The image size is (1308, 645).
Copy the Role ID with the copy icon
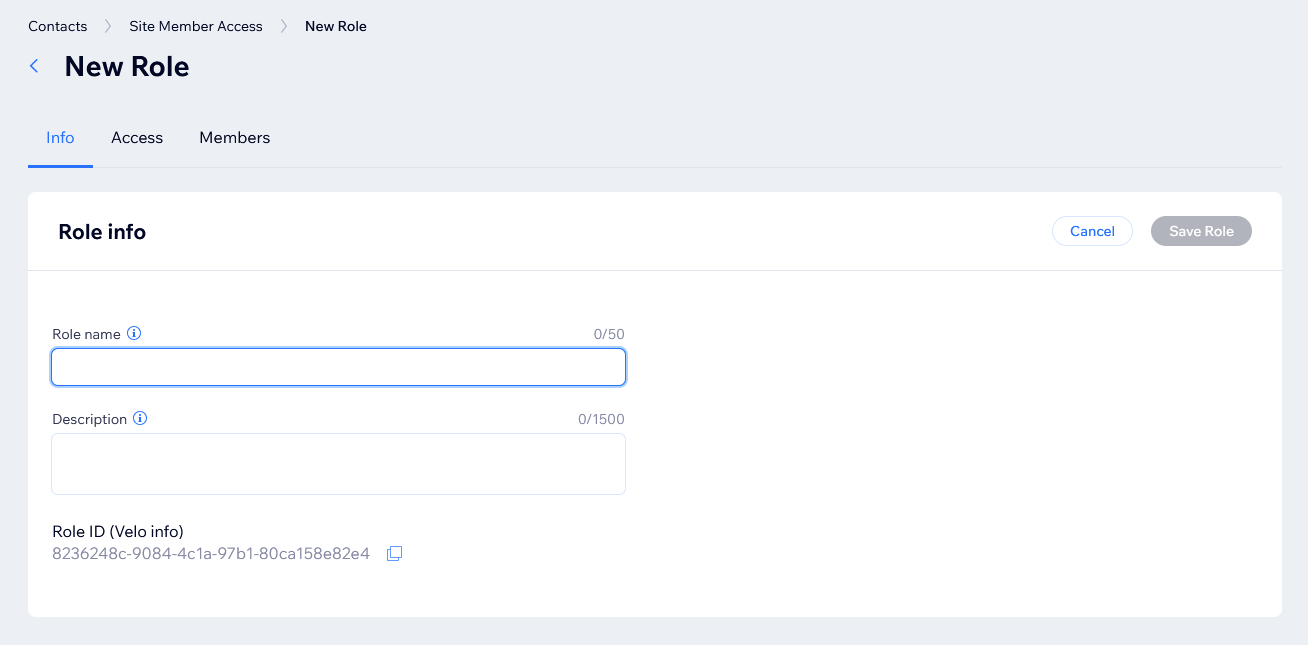pos(394,554)
